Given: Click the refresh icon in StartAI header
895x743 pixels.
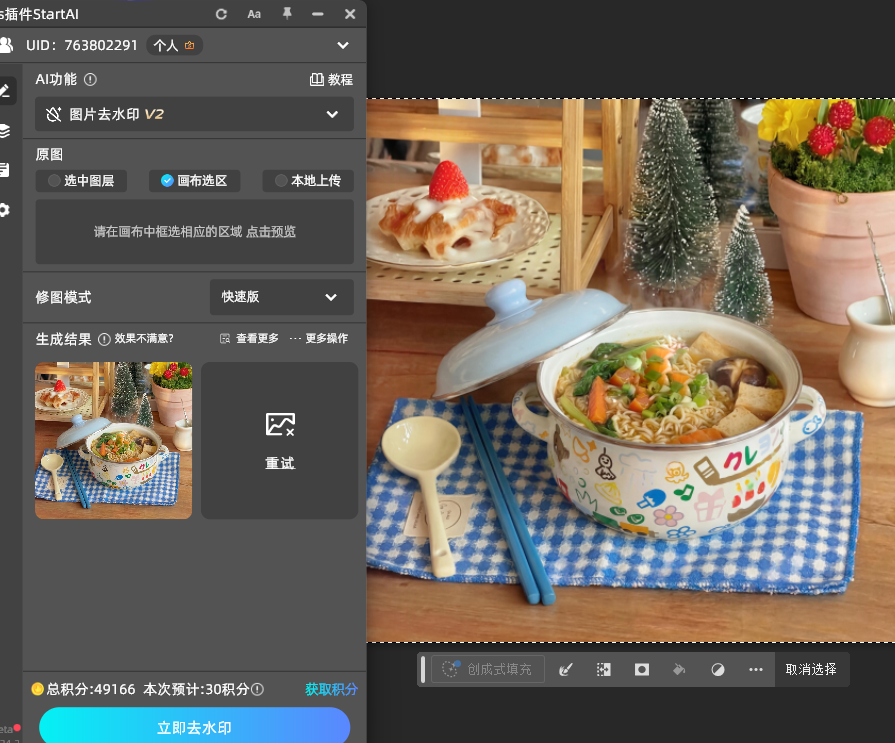Looking at the screenshot, I should [x=221, y=14].
